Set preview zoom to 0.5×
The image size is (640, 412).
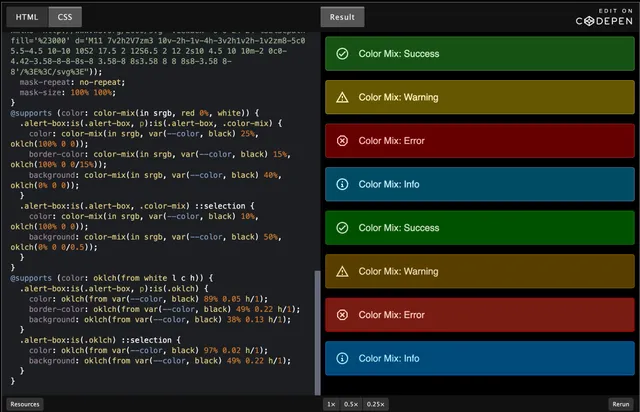[x=351, y=404]
